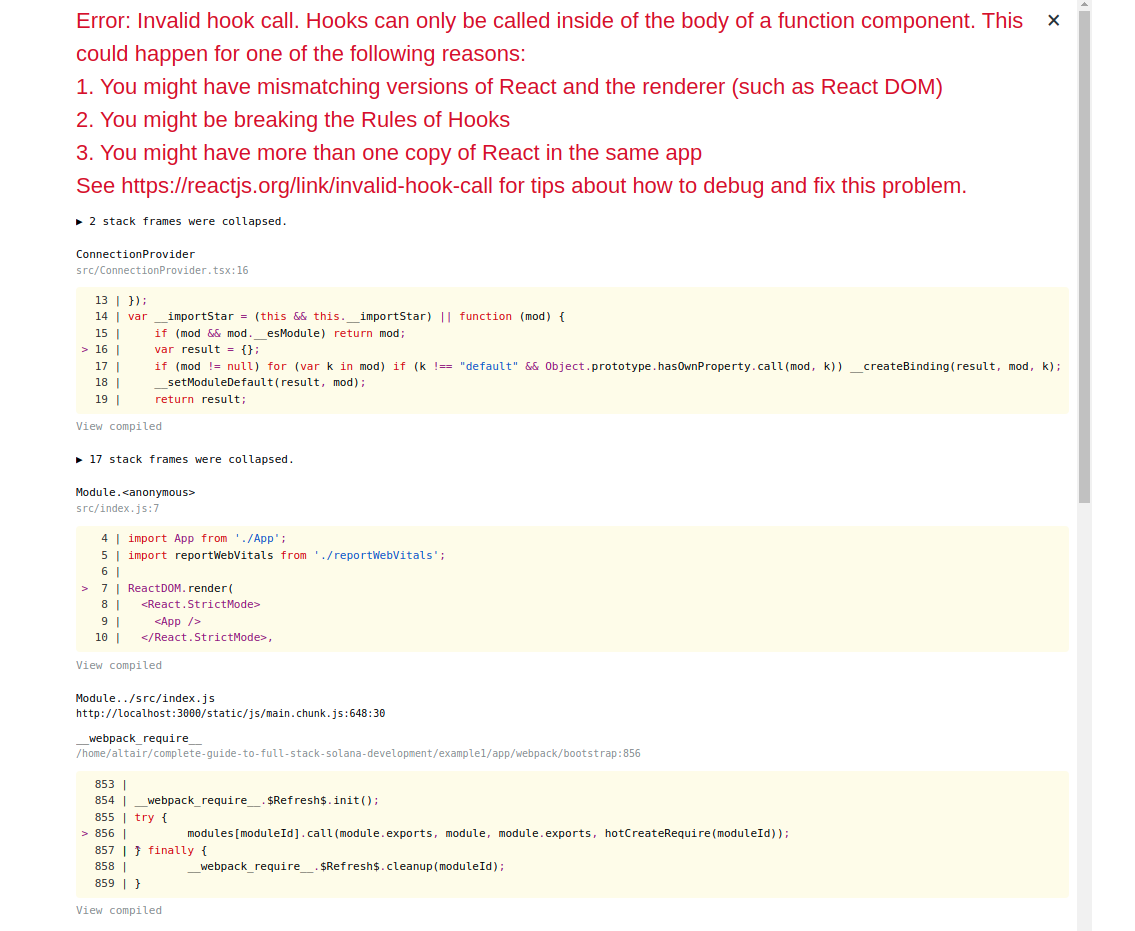1135x931 pixels.
Task: Expand the 17 collapsed stack frames
Action: click(x=185, y=460)
